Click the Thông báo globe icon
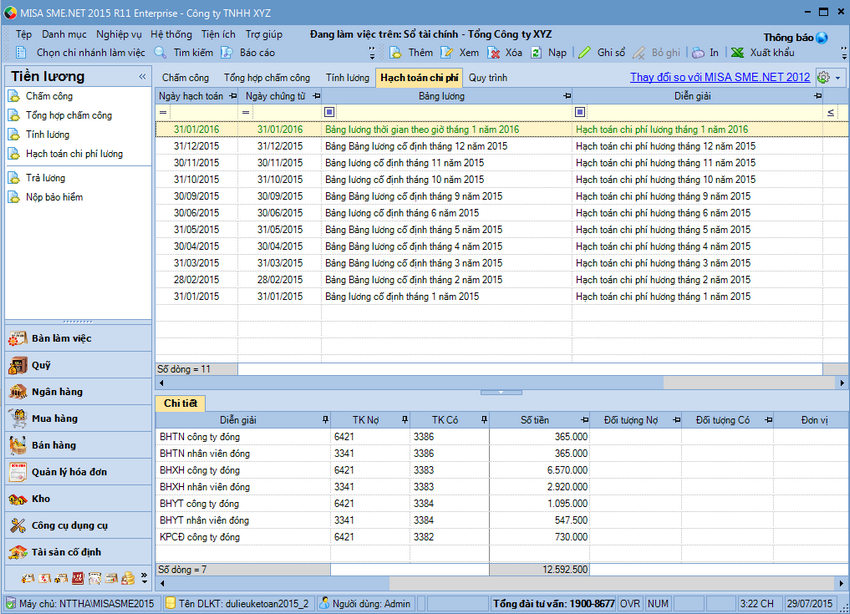The height and width of the screenshot is (614, 850). pos(822,37)
